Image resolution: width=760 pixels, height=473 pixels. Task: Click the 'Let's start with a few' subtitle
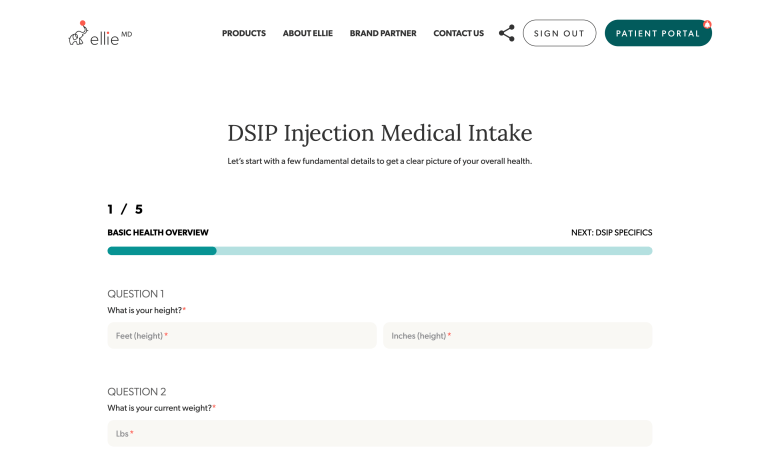(380, 161)
